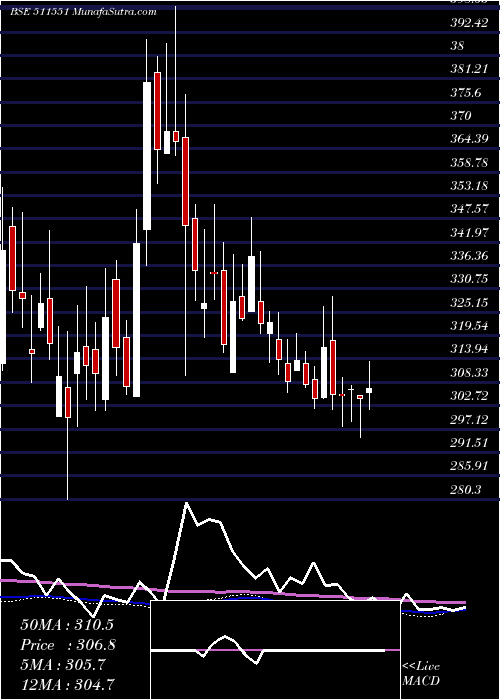Viewport: 500px width, 700px height.
Task: Click the 353.18 price axis label
Action: [469, 185]
